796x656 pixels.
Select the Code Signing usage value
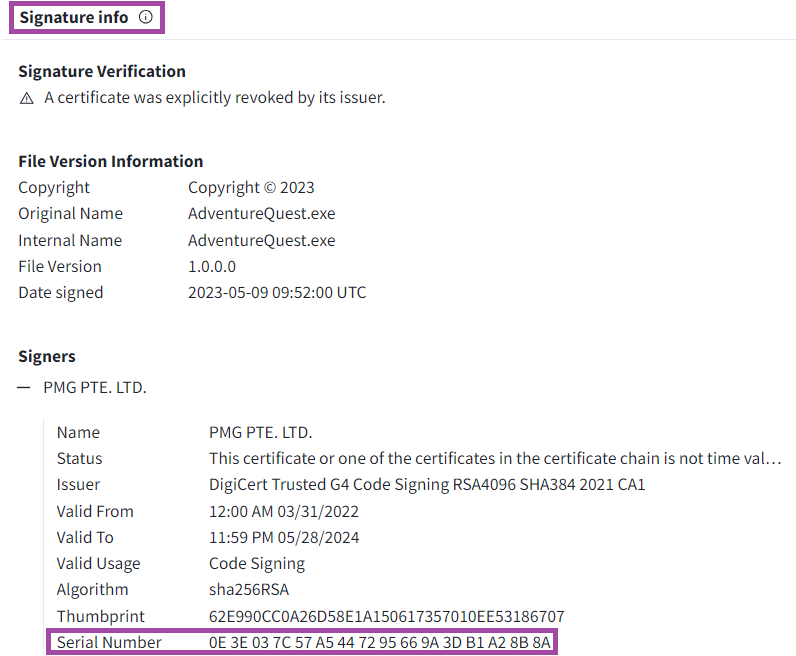coord(257,564)
